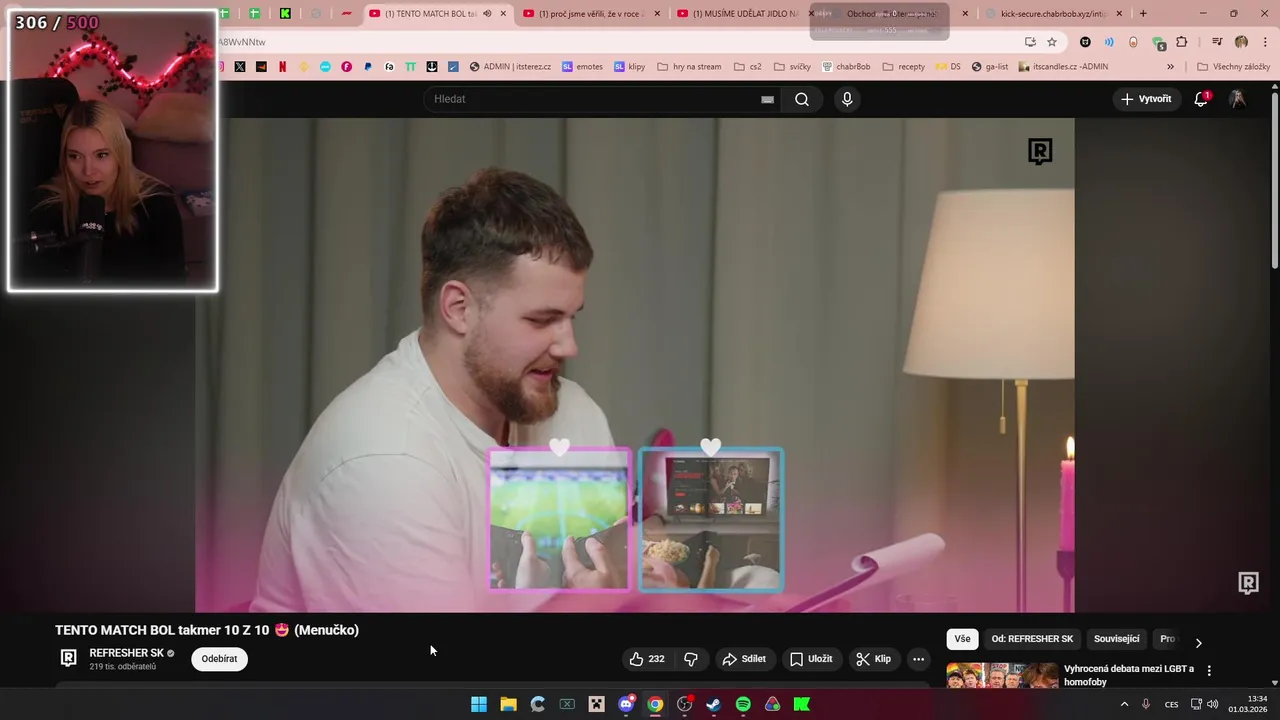Select the Vše filter chip
Image resolution: width=1280 pixels, height=720 pixels.
[962, 639]
